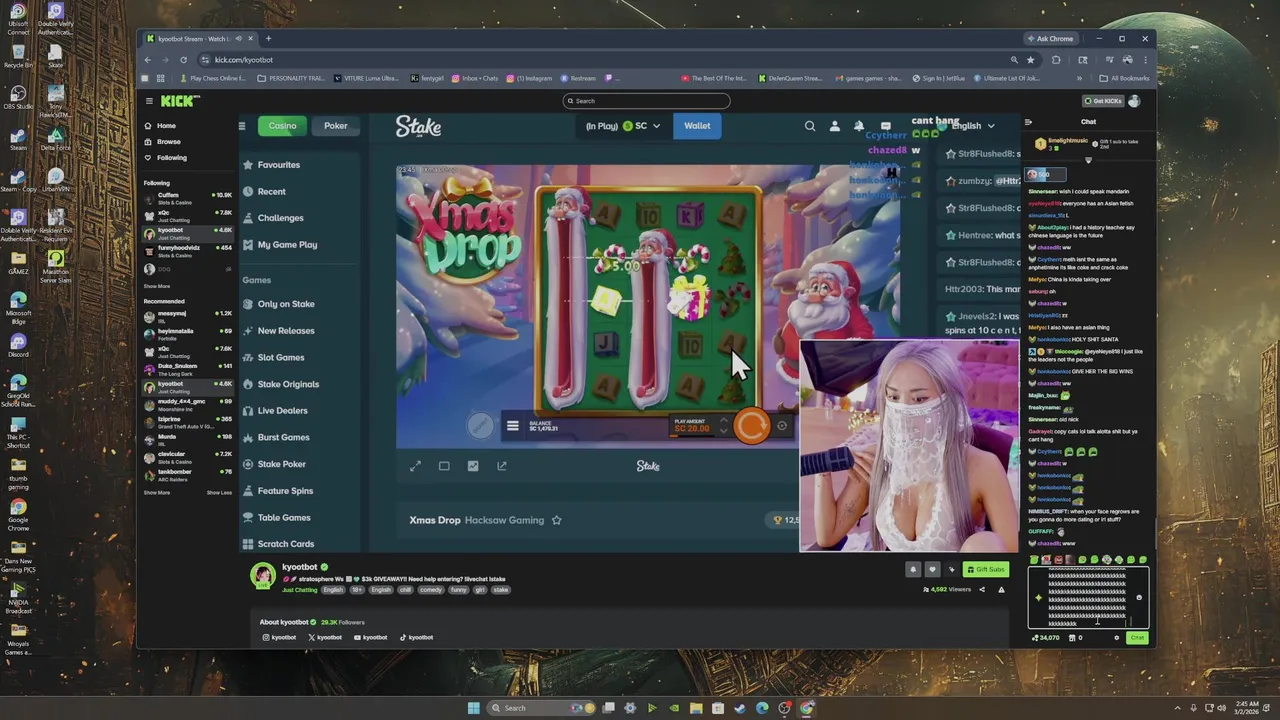The image size is (1280, 720).
Task: Open Ask Chrome button
Action: 1050,39
